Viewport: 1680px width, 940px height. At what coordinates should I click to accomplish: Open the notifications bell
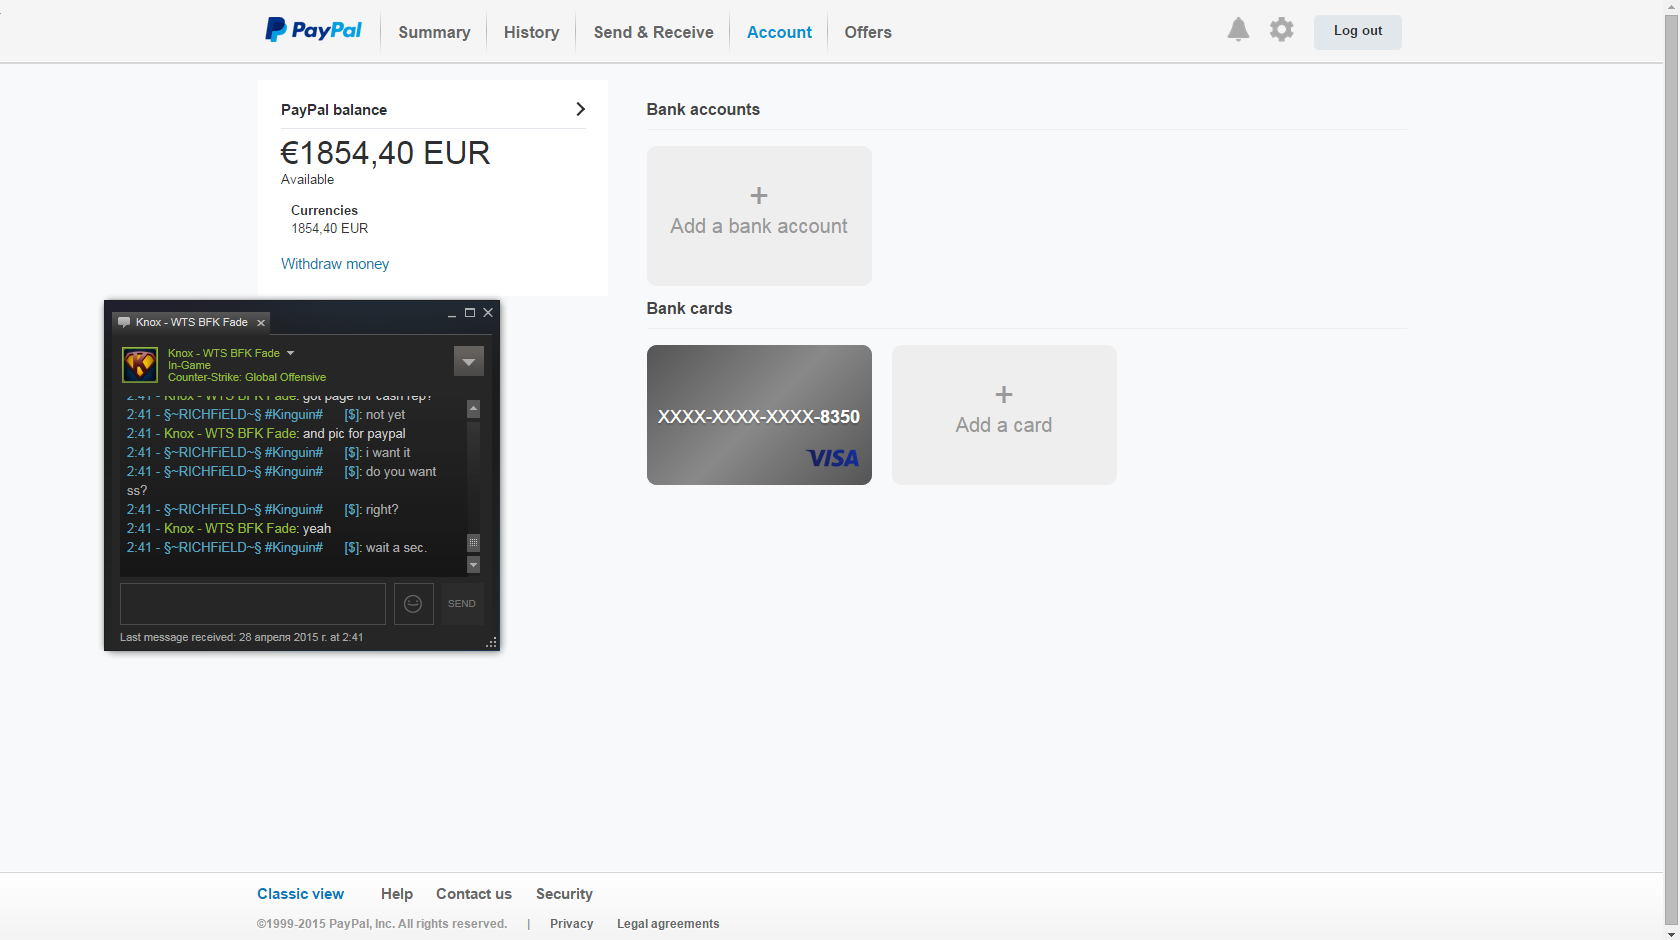tap(1238, 30)
